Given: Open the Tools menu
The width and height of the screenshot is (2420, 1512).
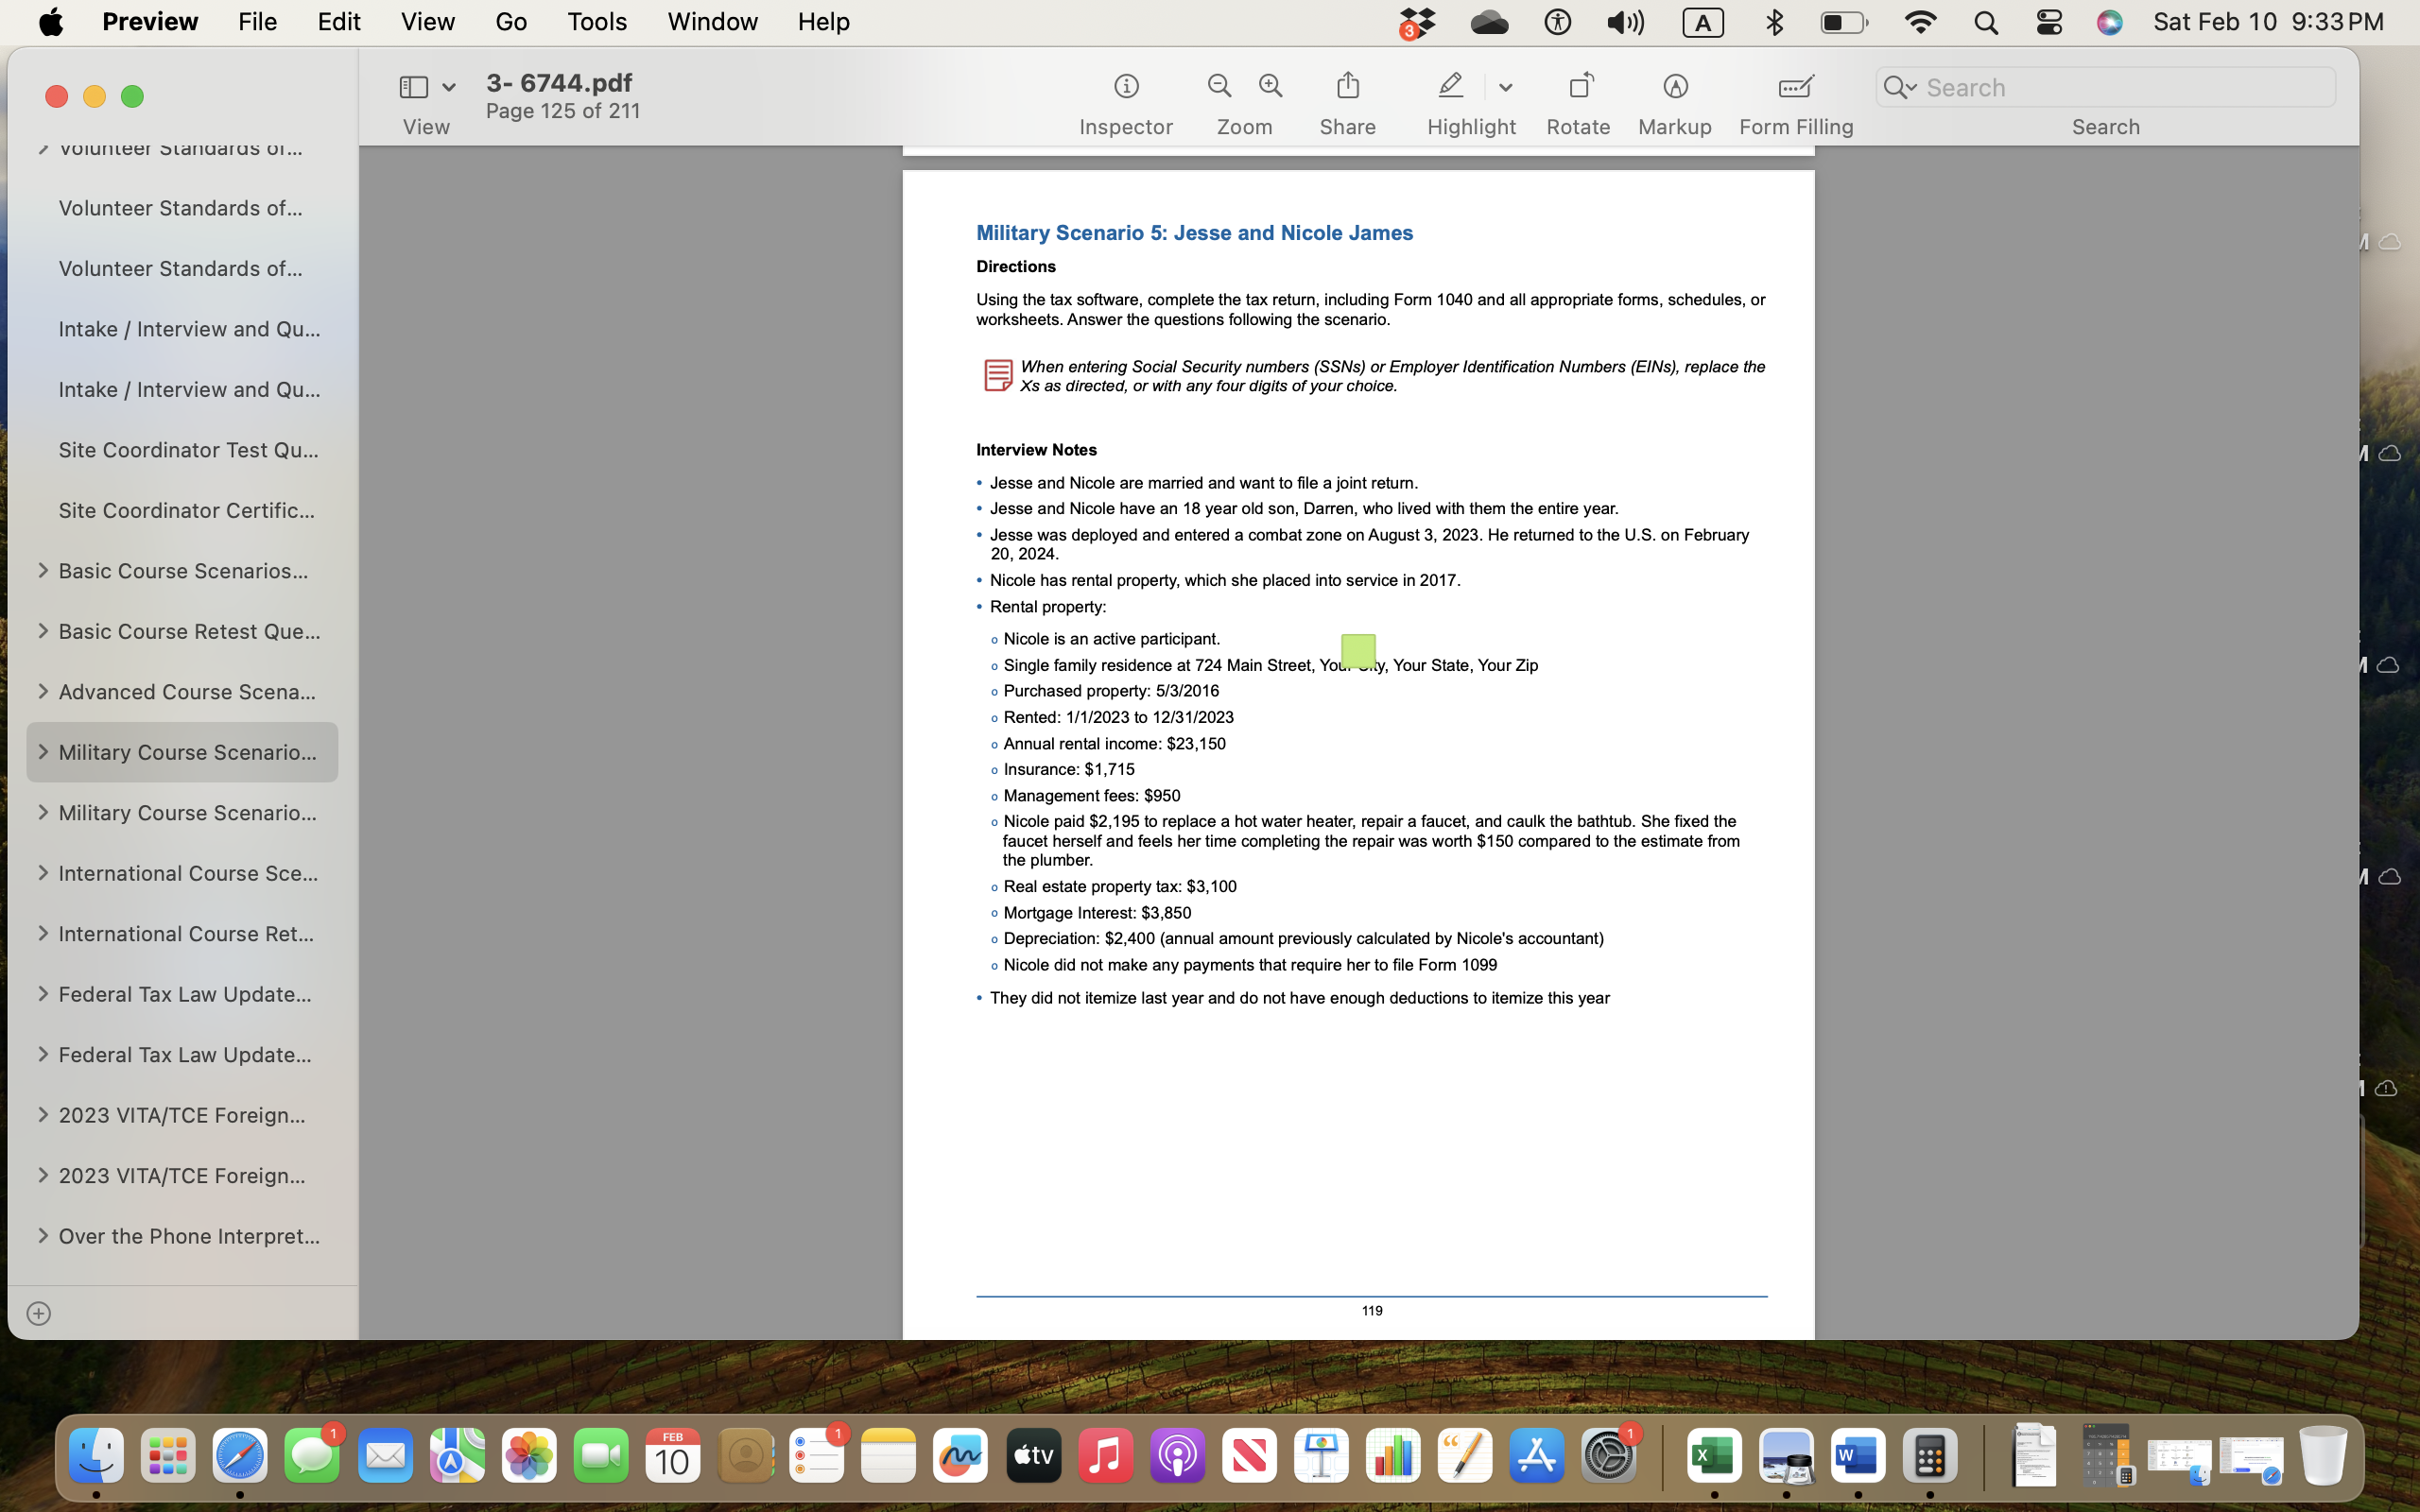Looking at the screenshot, I should click(596, 21).
